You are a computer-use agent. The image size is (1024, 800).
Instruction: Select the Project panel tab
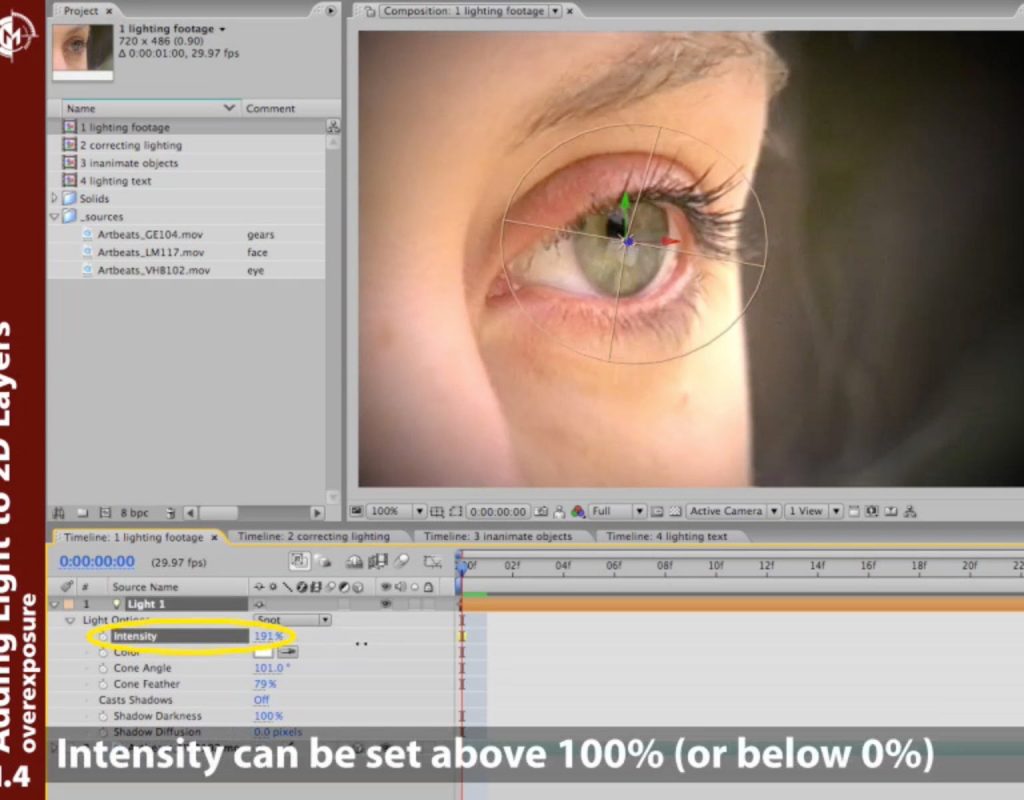click(81, 10)
